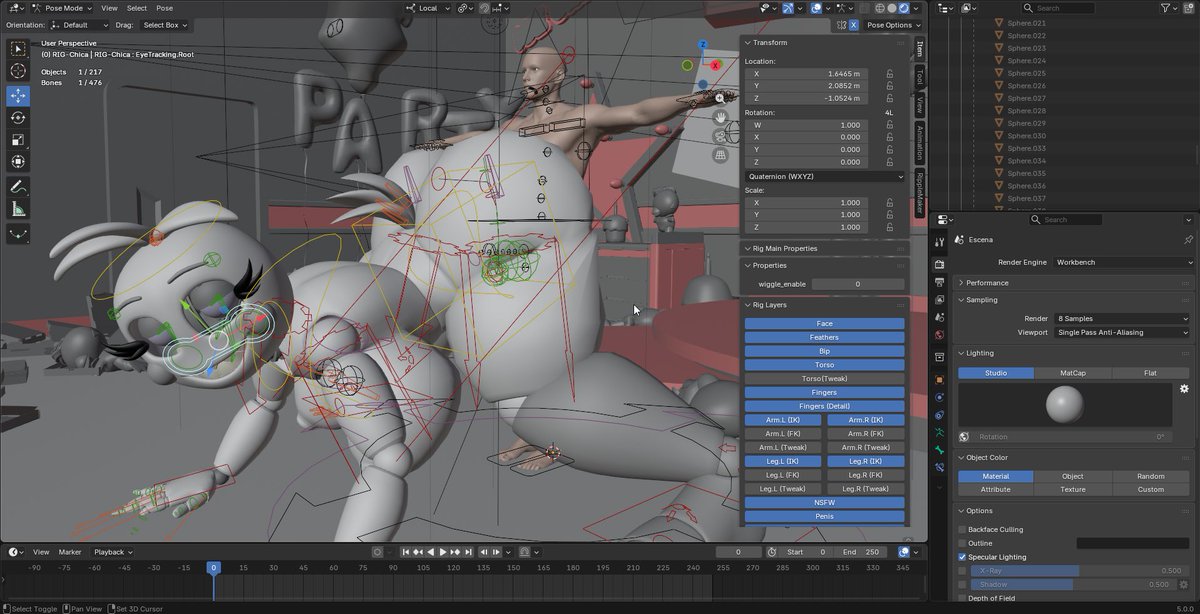
Task: Select the Move tool in the viewport toolbar
Action: click(18, 96)
